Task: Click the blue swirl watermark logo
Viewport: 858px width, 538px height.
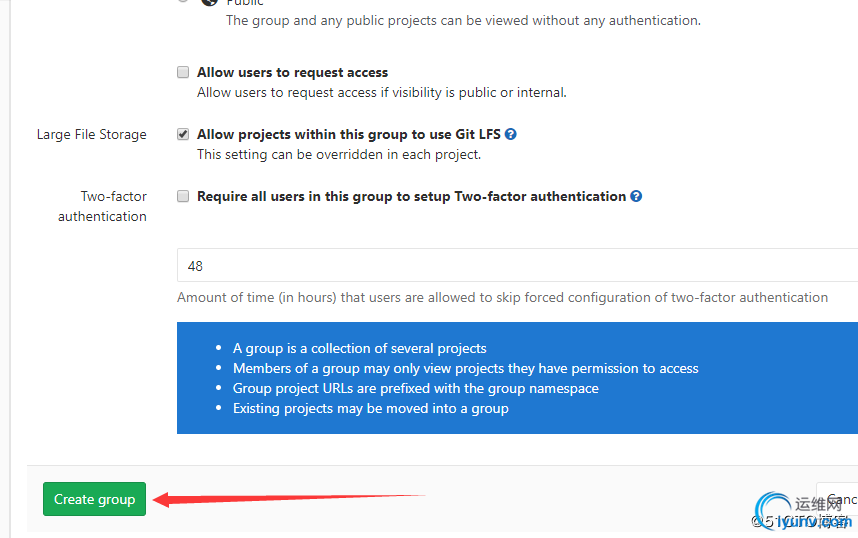Action: [x=773, y=509]
